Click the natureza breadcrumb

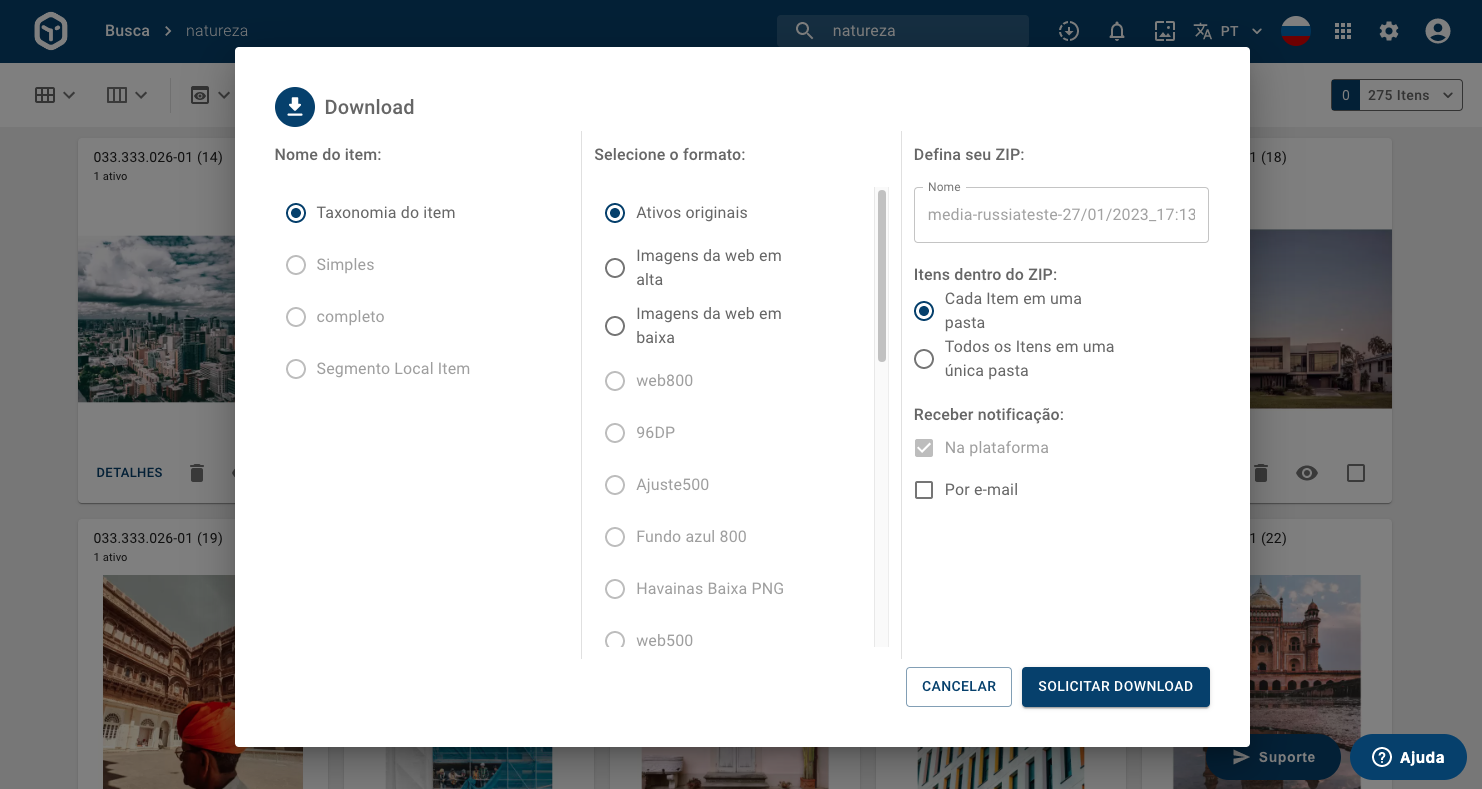pyautogui.click(x=217, y=31)
